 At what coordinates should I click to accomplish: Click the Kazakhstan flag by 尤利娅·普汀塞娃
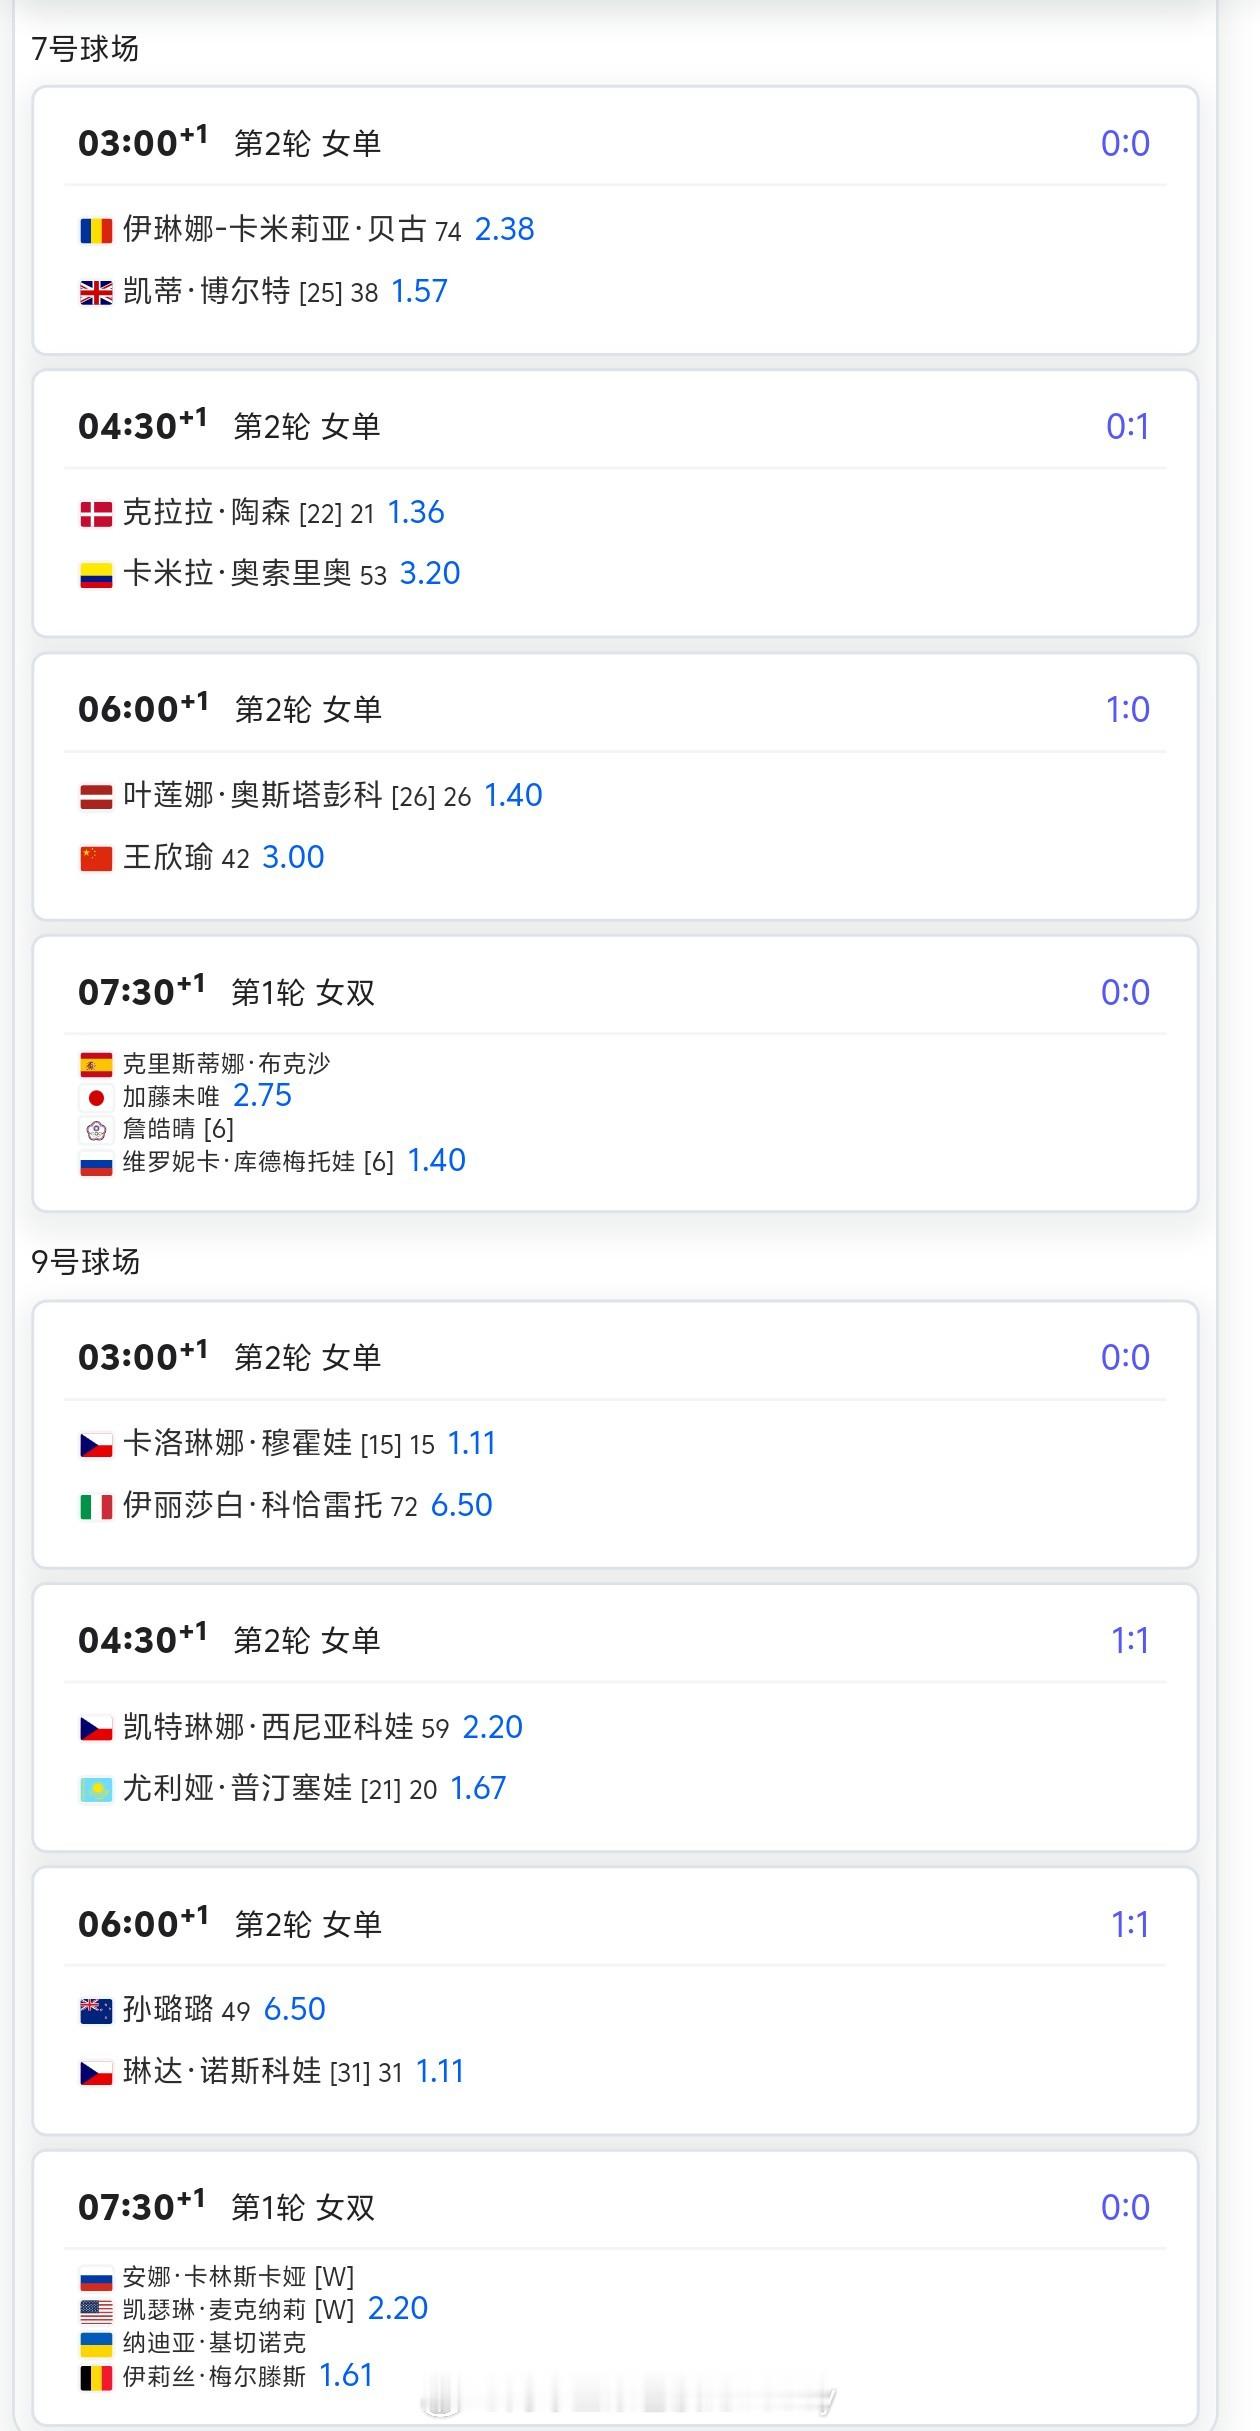point(96,1790)
